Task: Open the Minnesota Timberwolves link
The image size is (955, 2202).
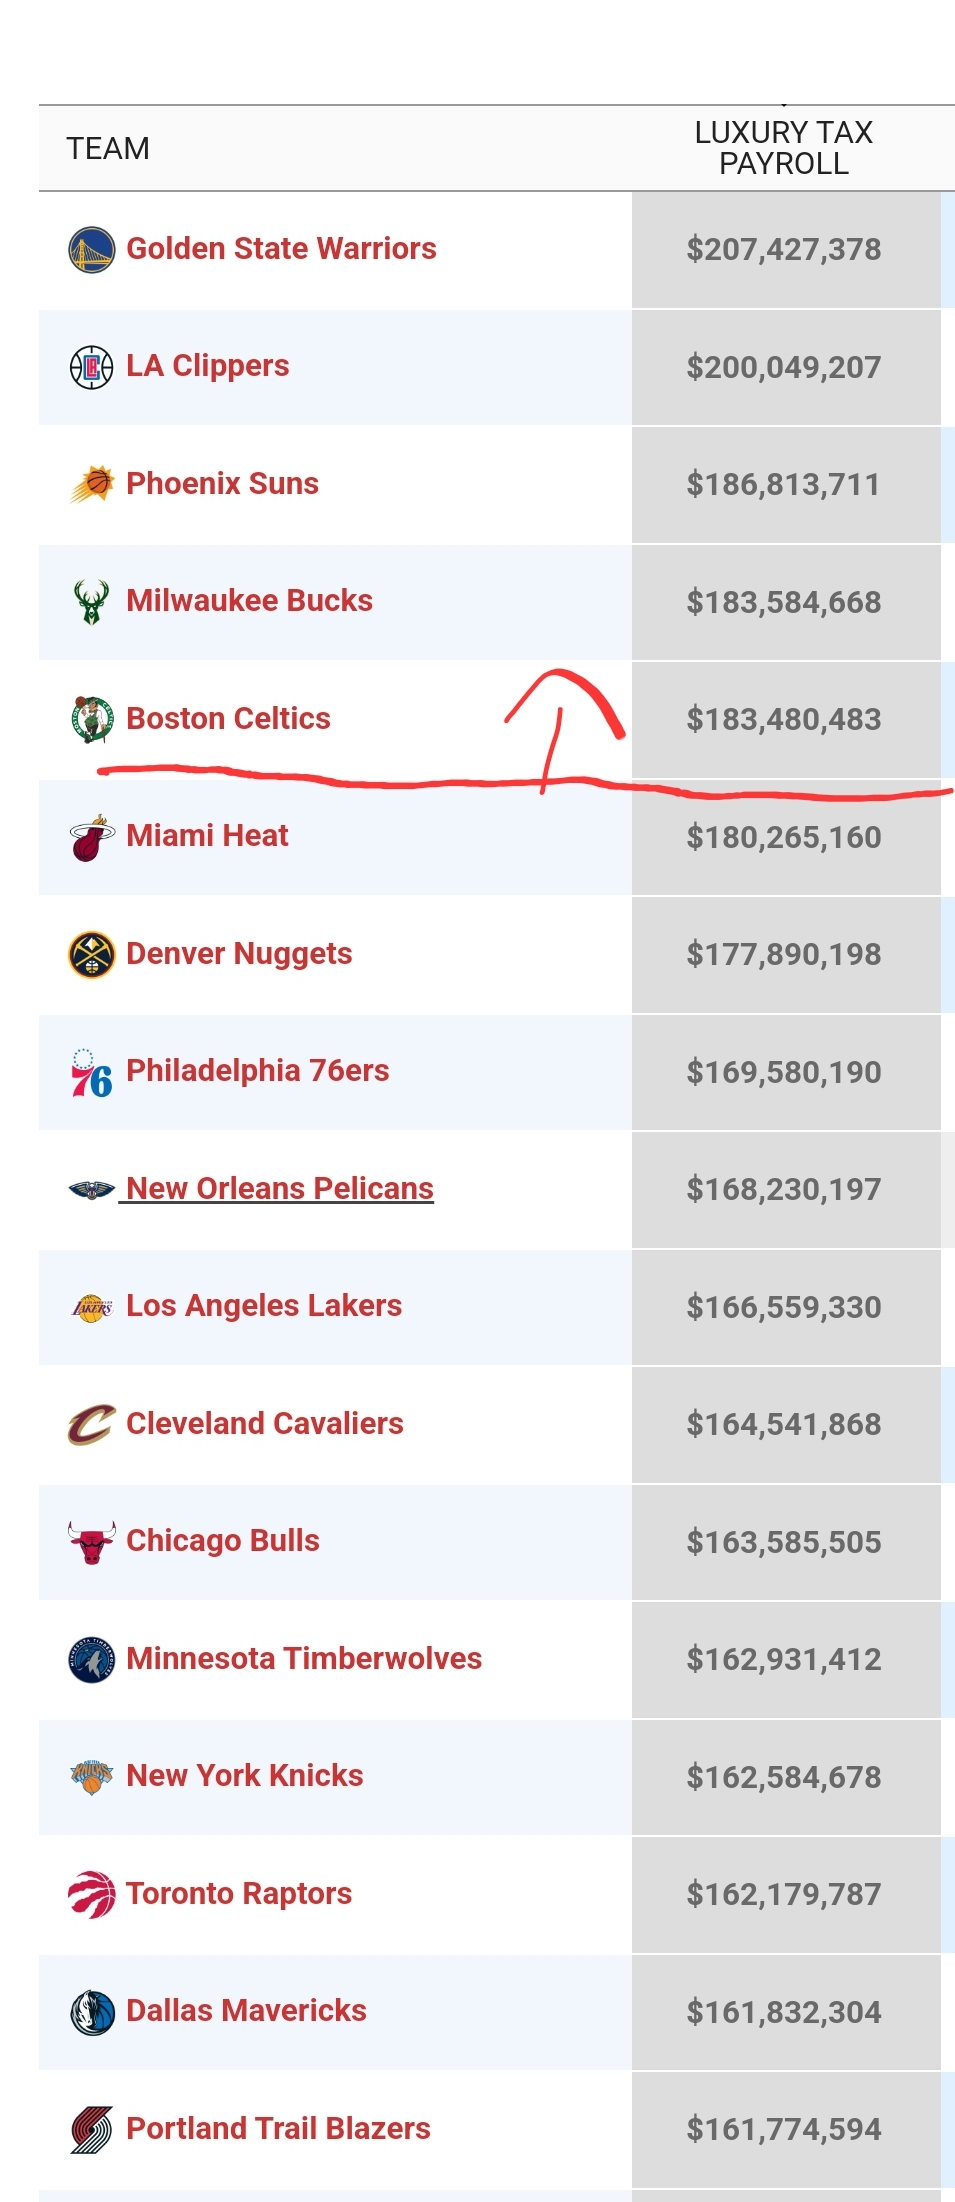Action: tap(304, 1659)
